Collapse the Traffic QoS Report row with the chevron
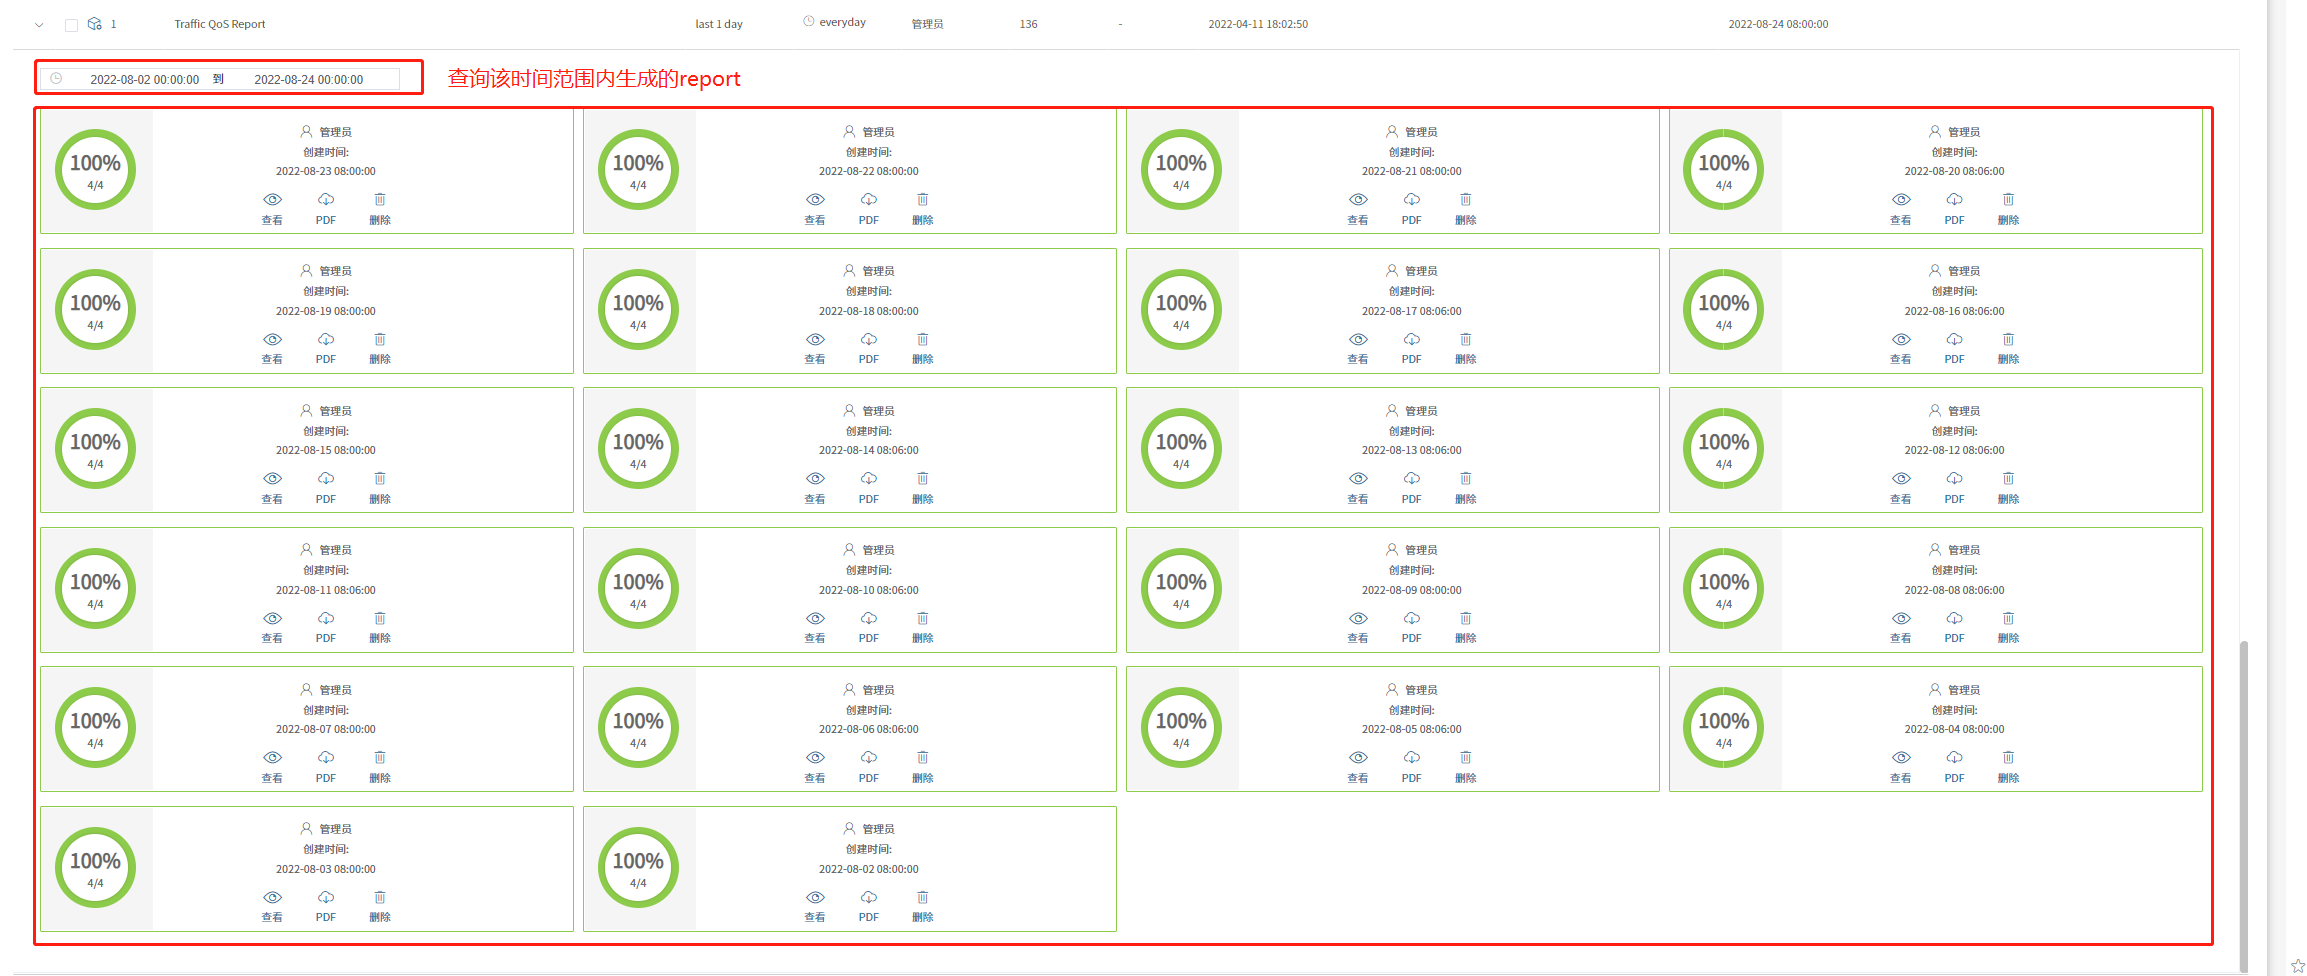The width and height of the screenshot is (2307, 976). pyautogui.click(x=39, y=25)
